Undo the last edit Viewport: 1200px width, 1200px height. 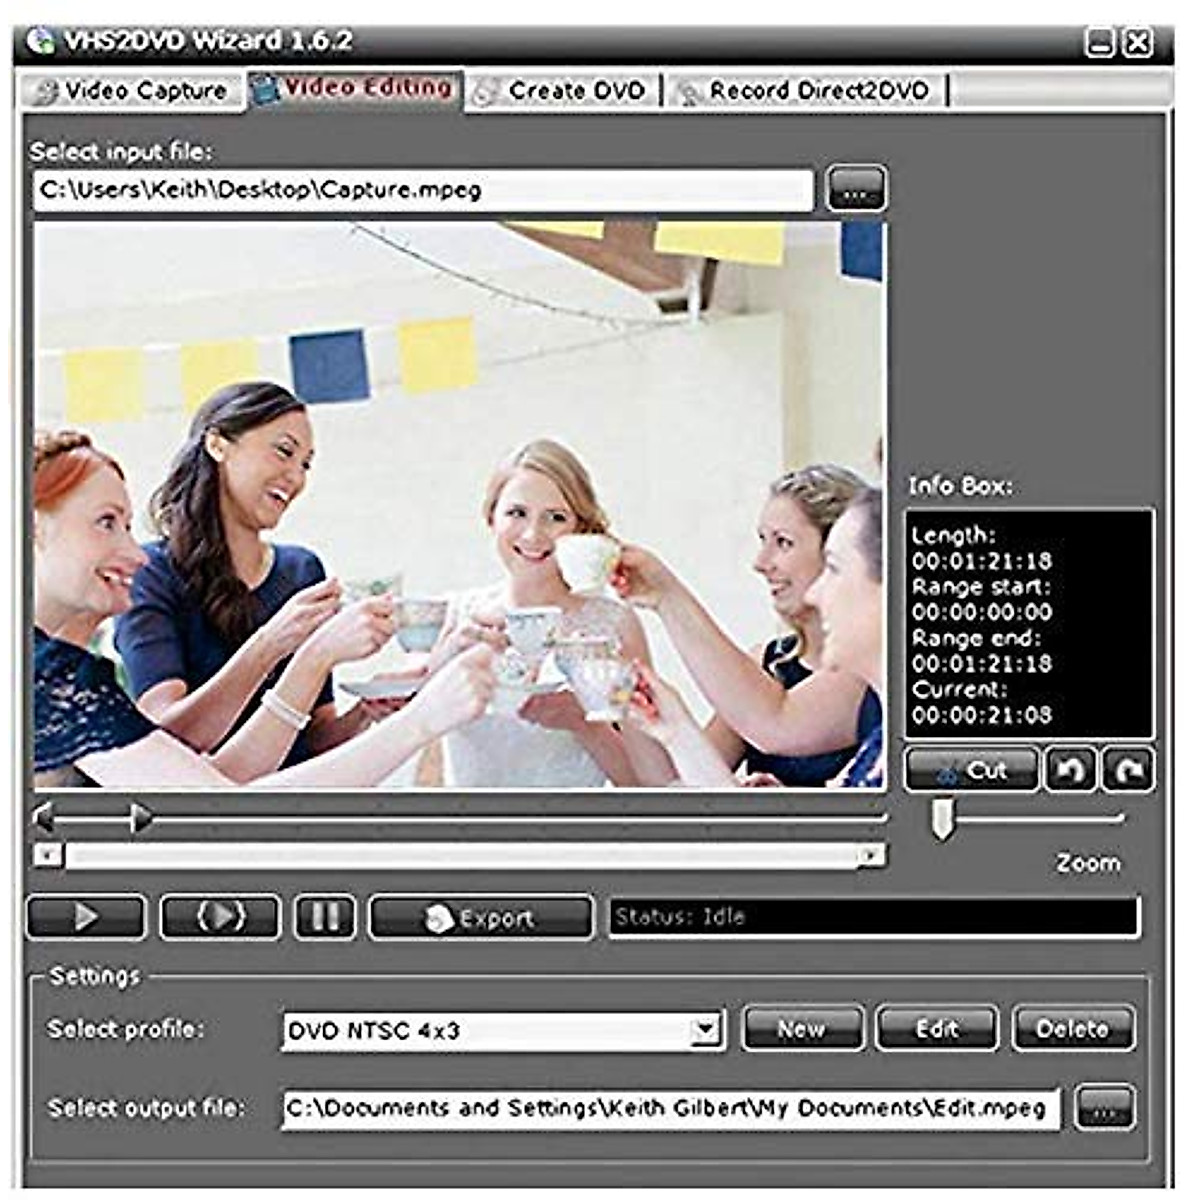click(x=1070, y=768)
